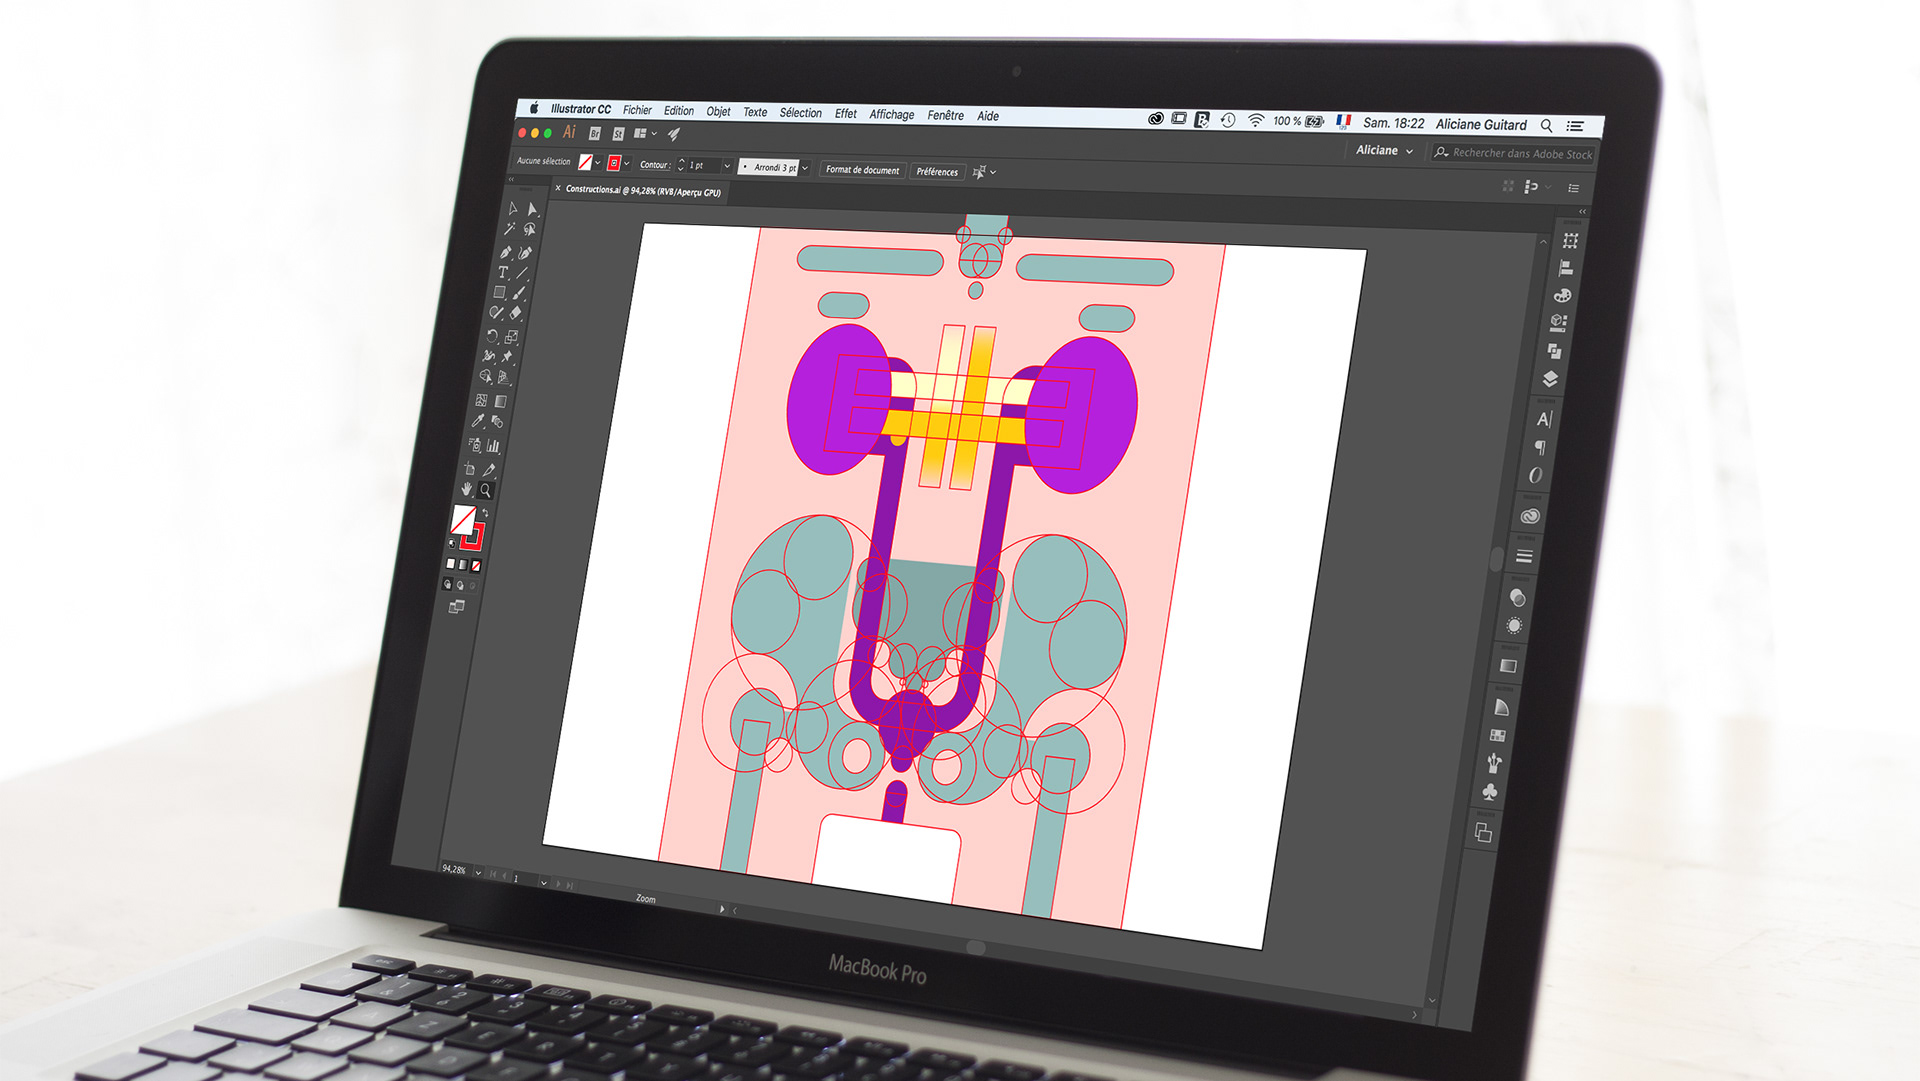
Task: Expand the control bar fill color dropdown
Action: coord(598,163)
